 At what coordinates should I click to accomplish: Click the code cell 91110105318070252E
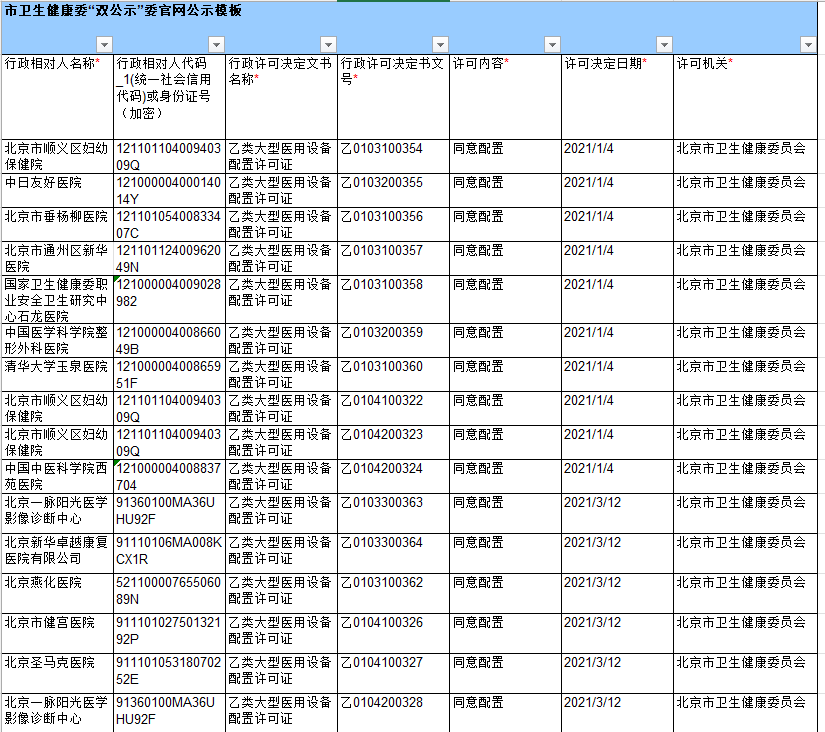pos(169,674)
